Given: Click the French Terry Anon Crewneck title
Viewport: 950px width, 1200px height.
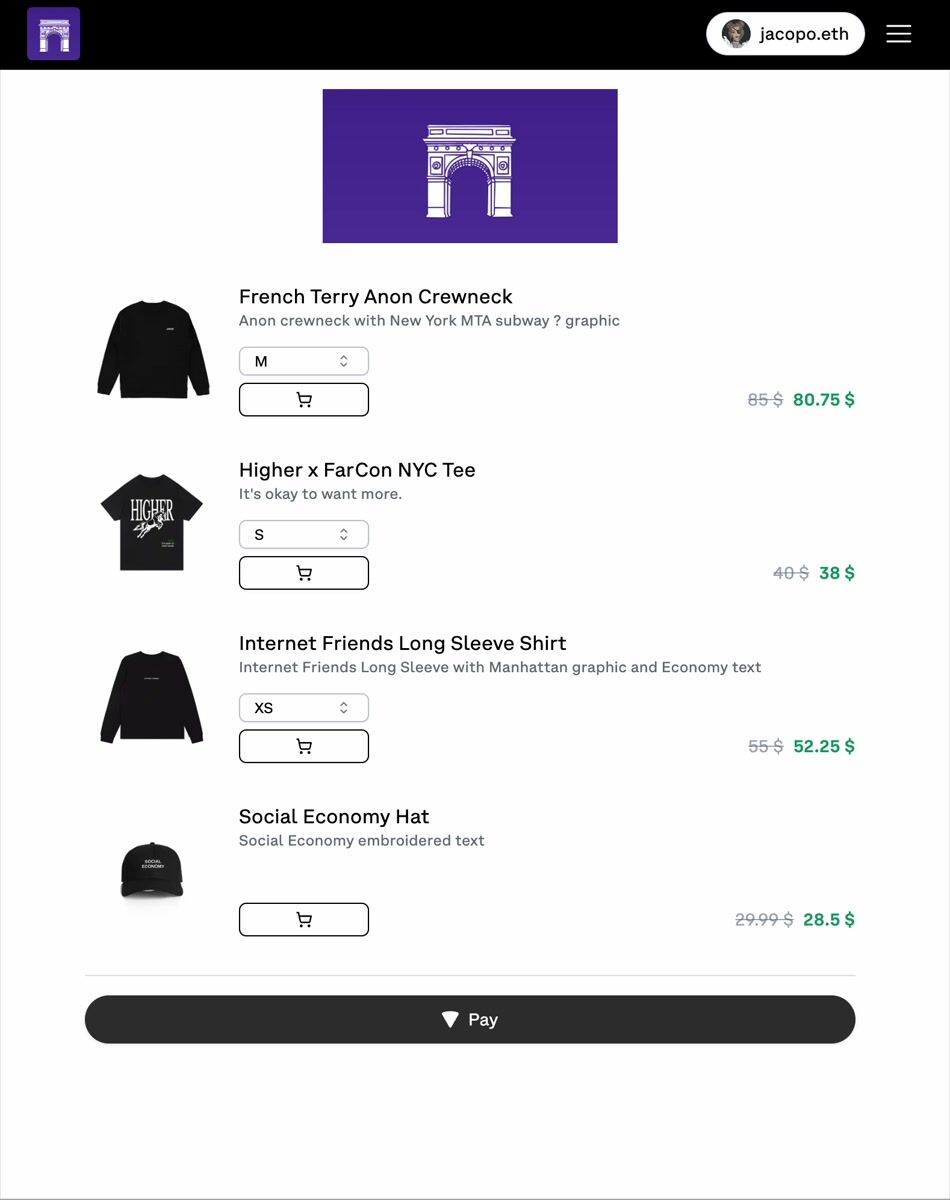Looking at the screenshot, I should click(375, 297).
